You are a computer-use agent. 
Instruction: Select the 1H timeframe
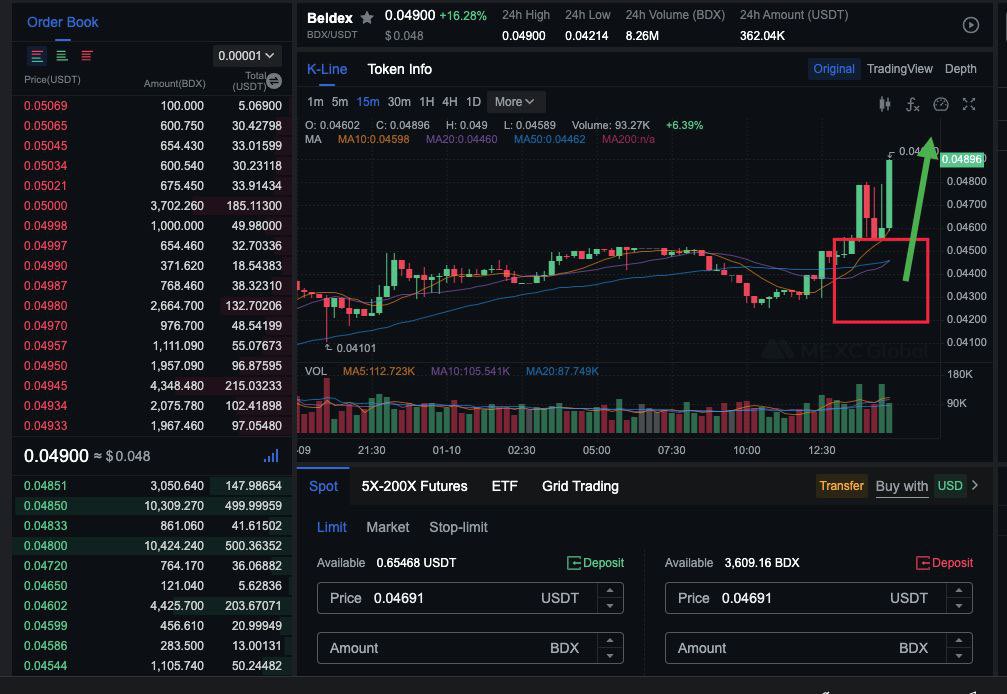click(426, 102)
